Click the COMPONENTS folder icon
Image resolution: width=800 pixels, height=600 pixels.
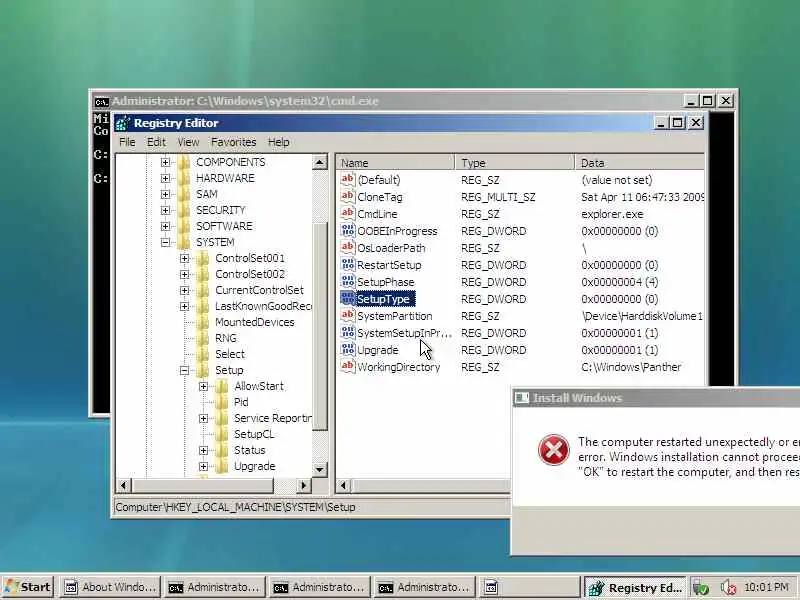click(x=184, y=162)
